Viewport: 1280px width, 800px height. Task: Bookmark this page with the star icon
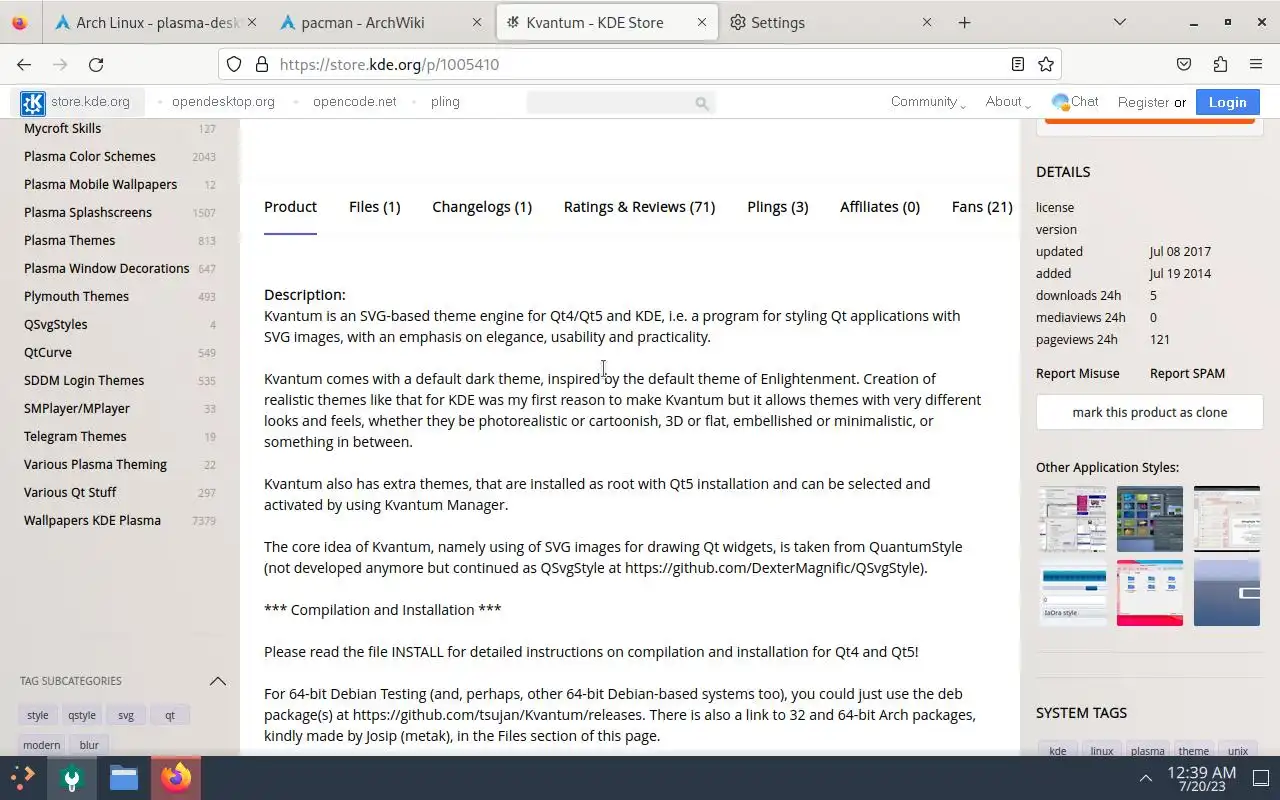coord(1046,64)
